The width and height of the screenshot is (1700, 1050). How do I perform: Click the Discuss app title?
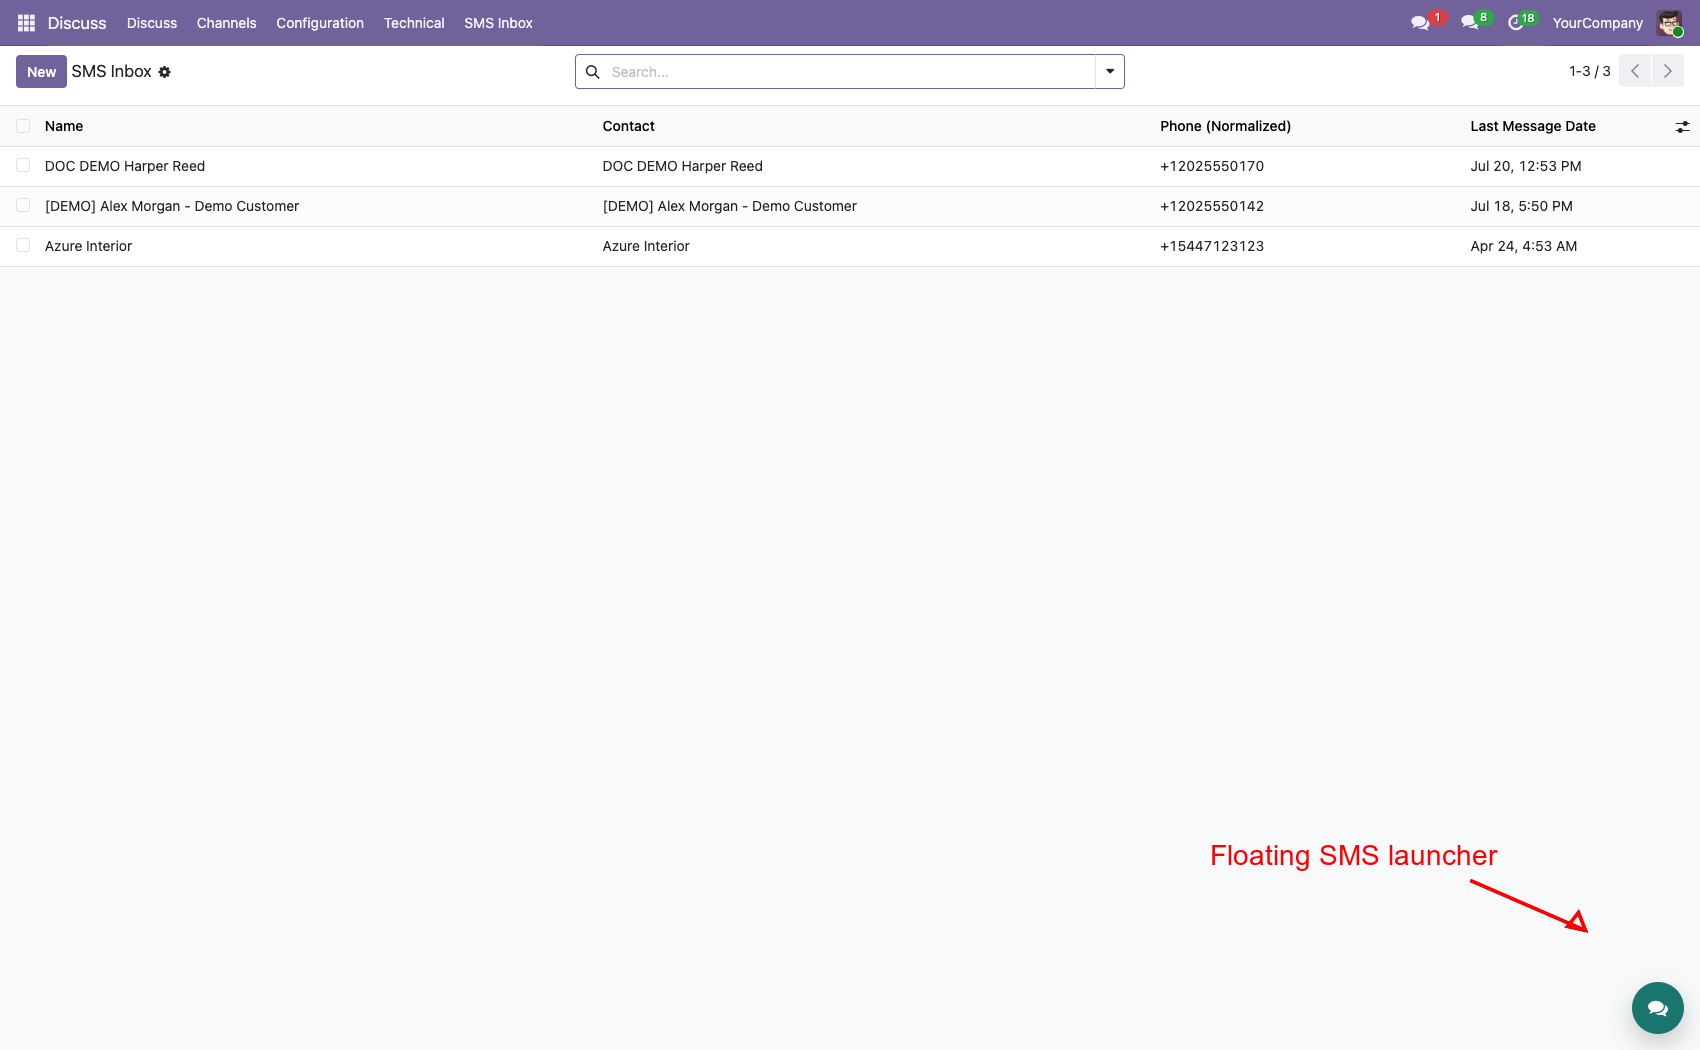pos(77,23)
